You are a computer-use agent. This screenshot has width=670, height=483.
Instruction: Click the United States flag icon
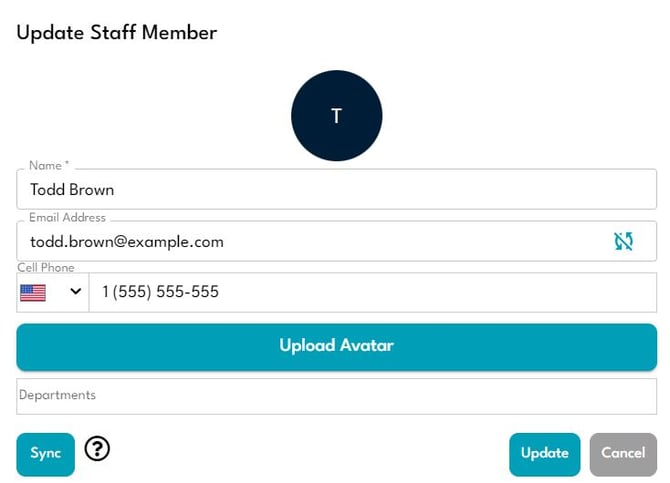pos(33,293)
